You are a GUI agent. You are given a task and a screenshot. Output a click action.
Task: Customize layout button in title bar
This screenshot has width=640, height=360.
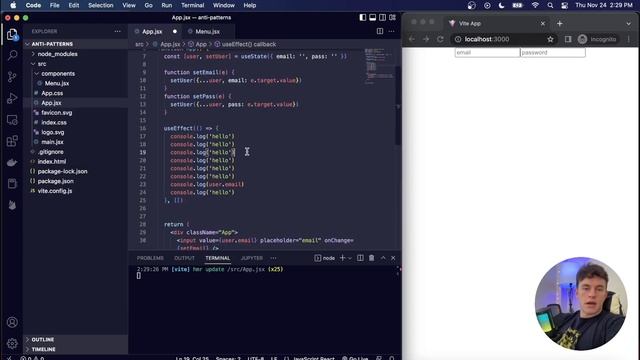(x=393, y=18)
